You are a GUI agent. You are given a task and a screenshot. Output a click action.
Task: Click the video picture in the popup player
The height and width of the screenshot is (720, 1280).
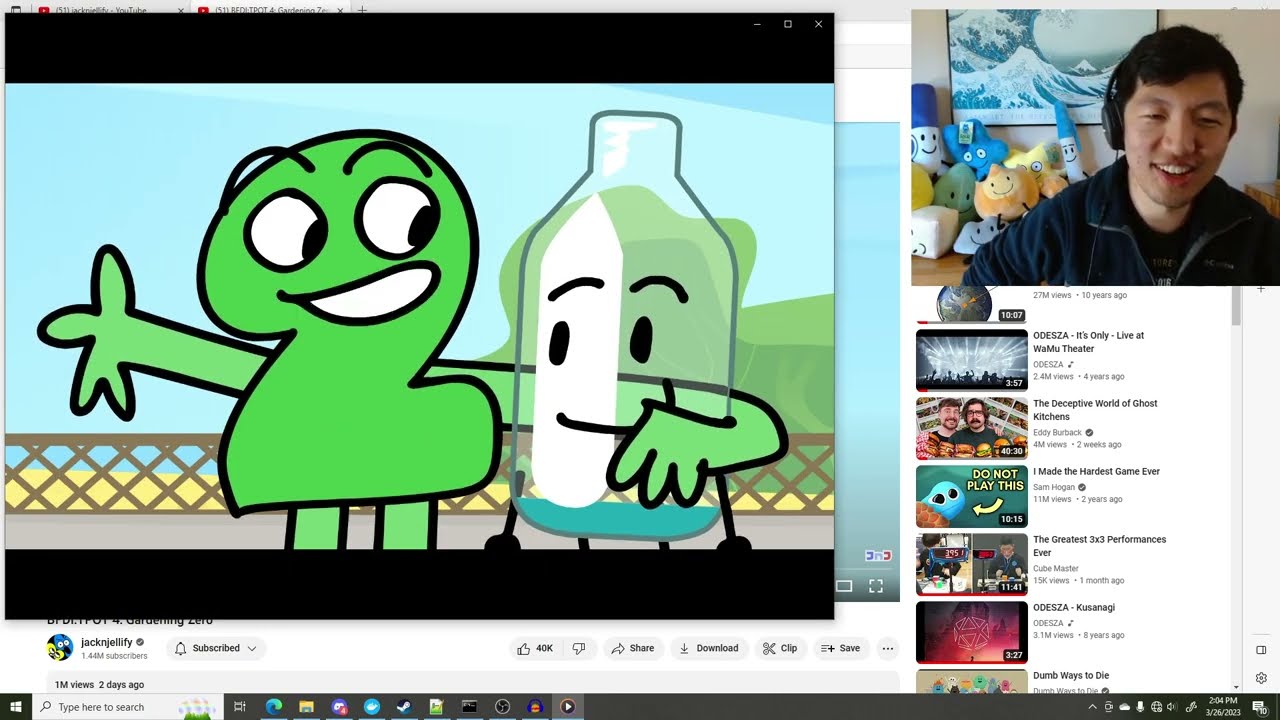click(419, 316)
